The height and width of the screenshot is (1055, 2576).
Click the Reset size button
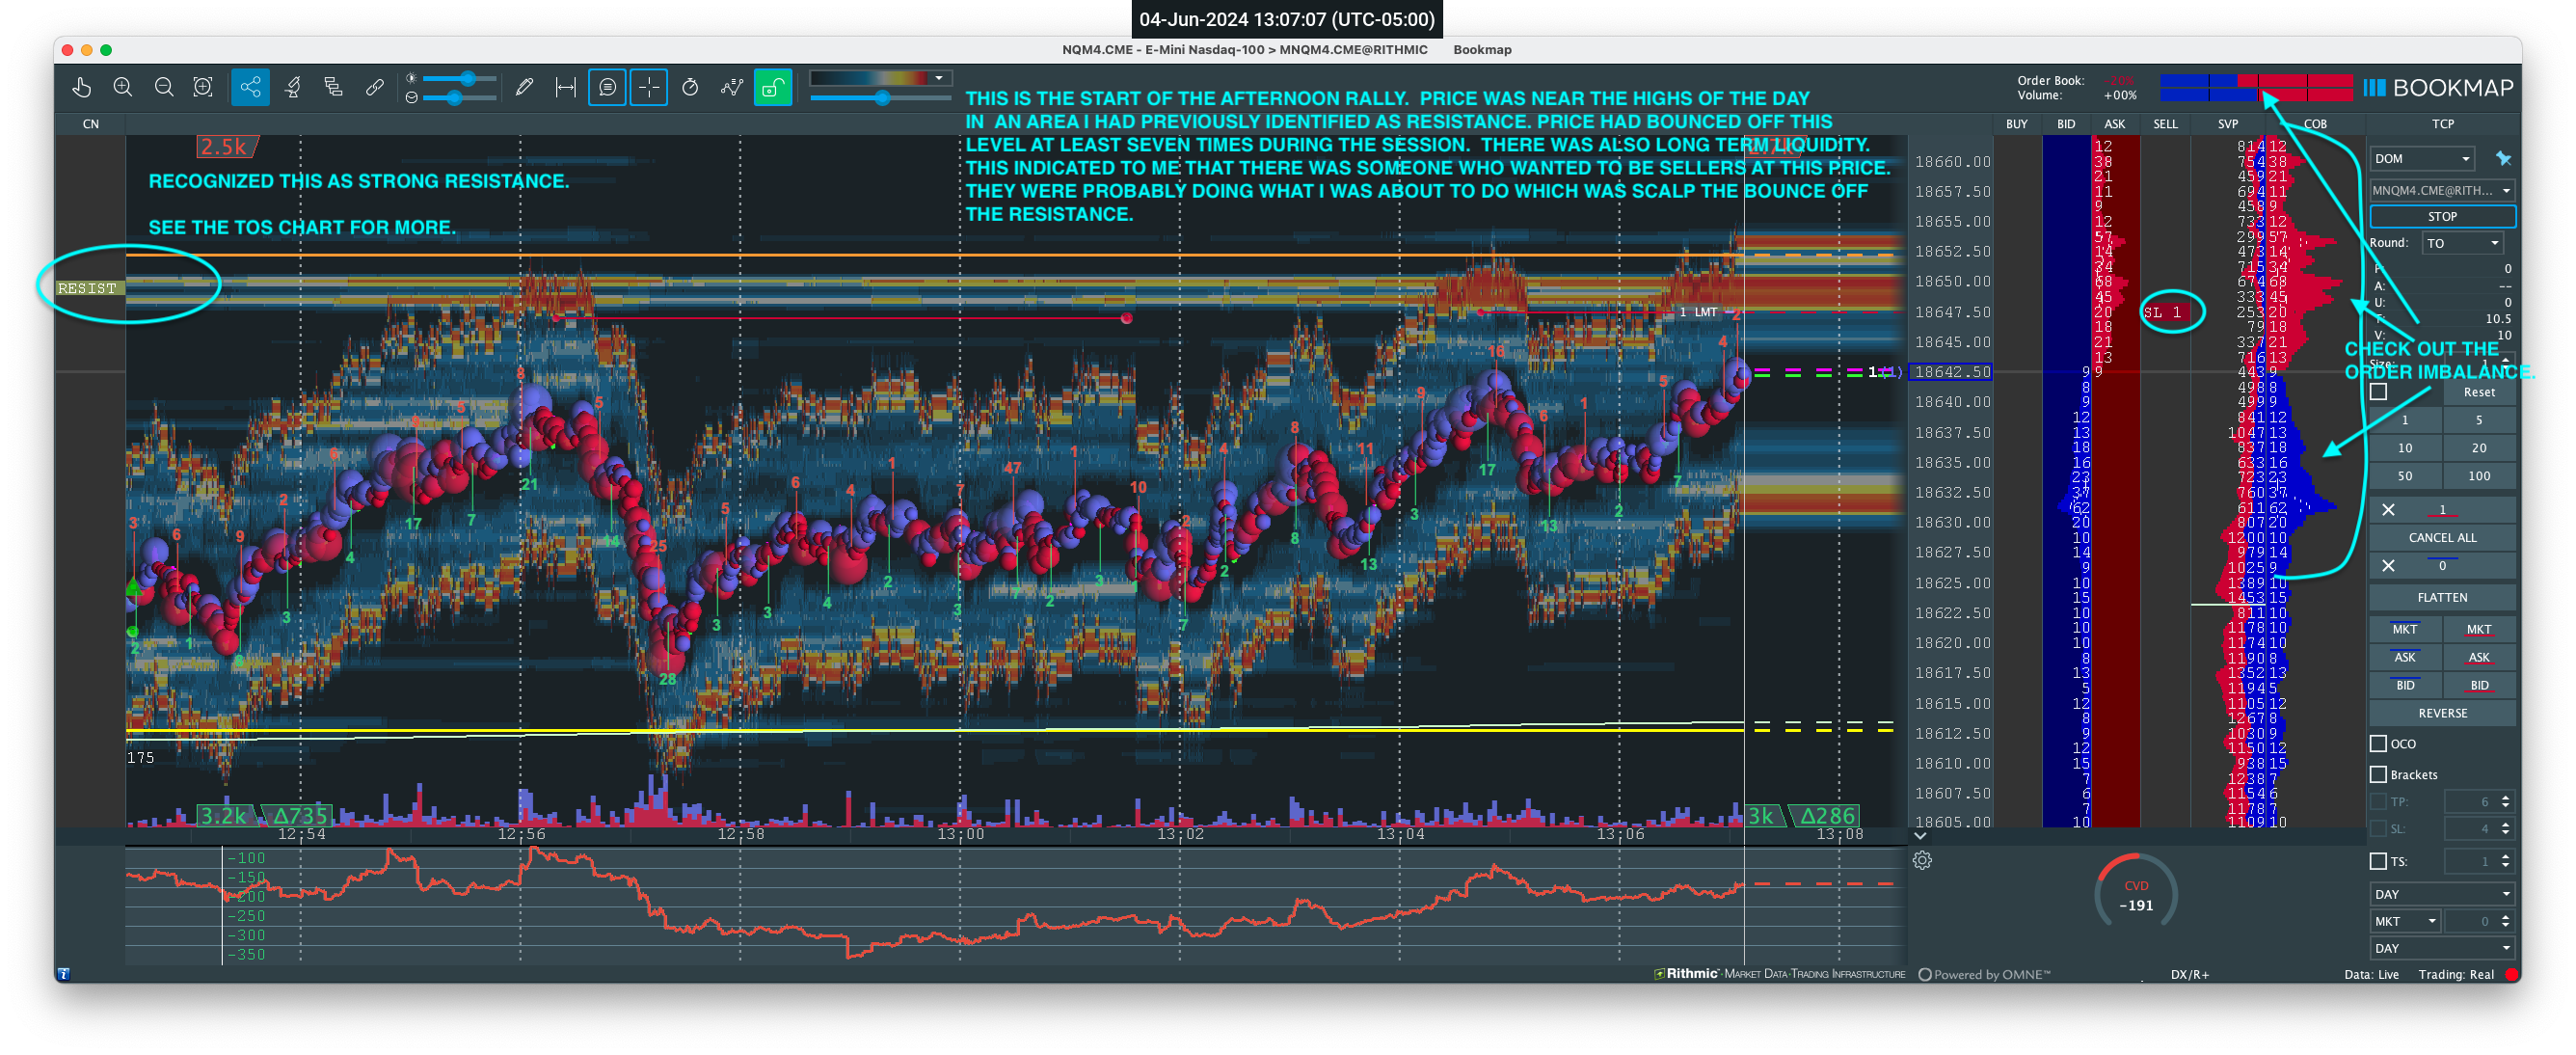(2479, 393)
